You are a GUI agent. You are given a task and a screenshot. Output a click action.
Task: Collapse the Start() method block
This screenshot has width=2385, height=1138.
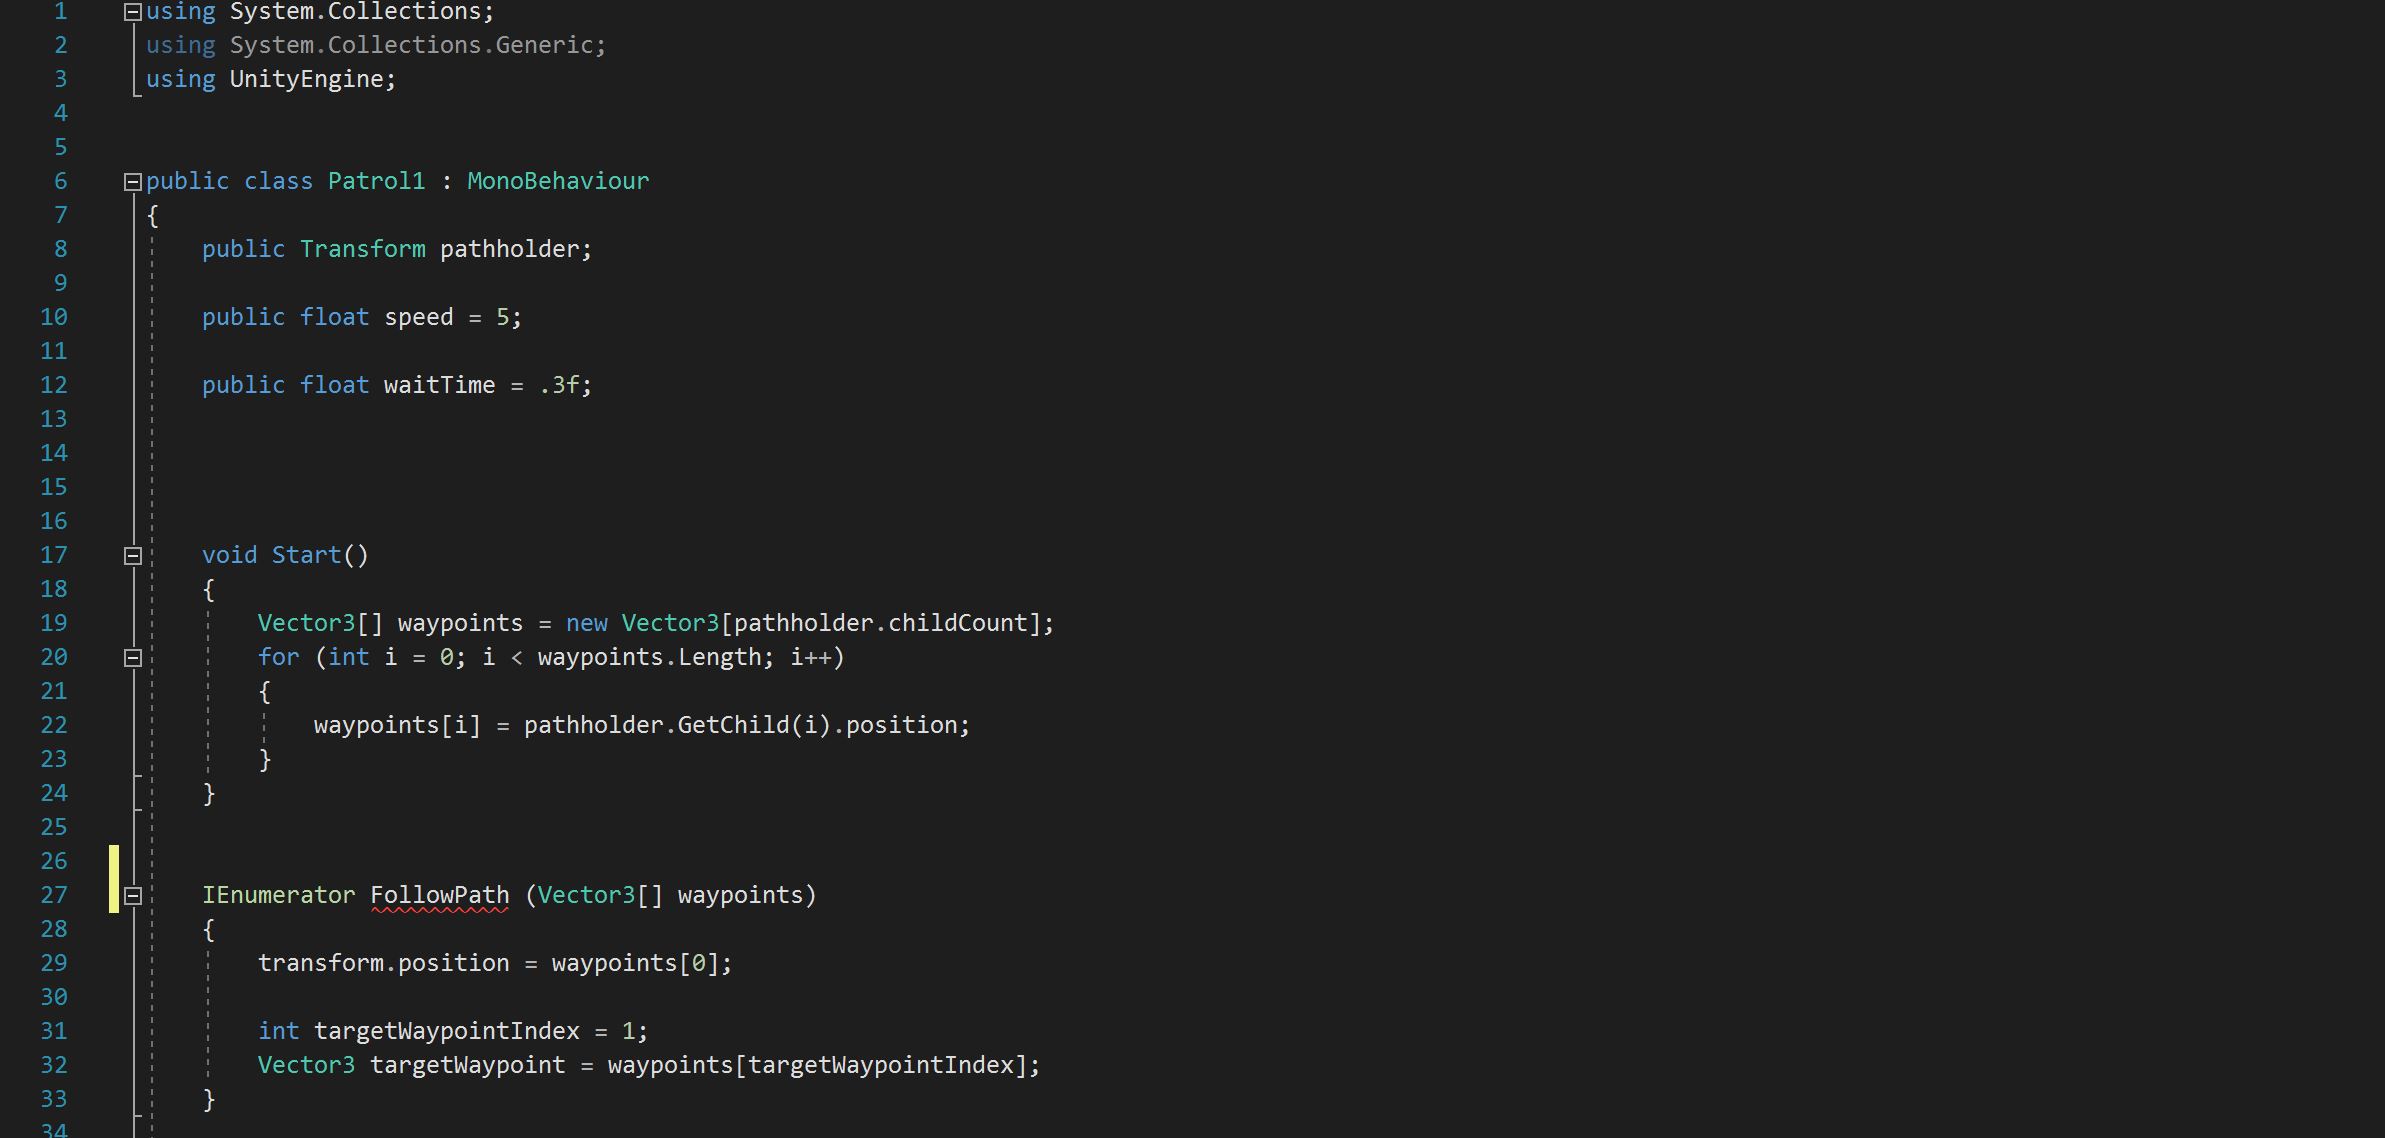pos(132,555)
